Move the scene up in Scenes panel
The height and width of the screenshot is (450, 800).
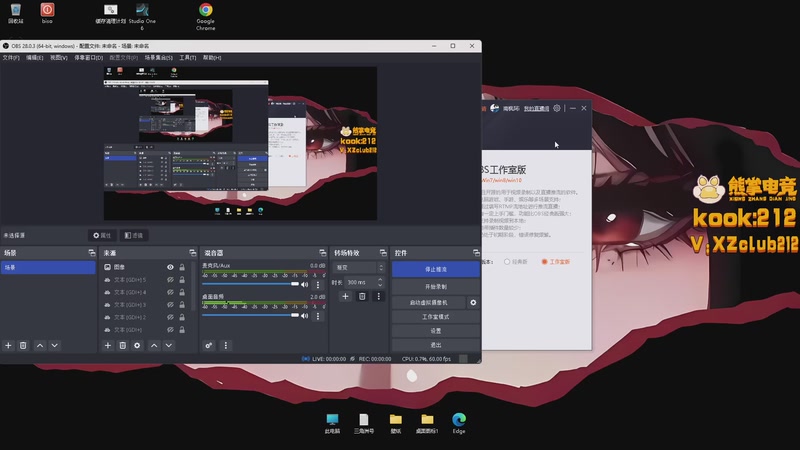[x=40, y=345]
